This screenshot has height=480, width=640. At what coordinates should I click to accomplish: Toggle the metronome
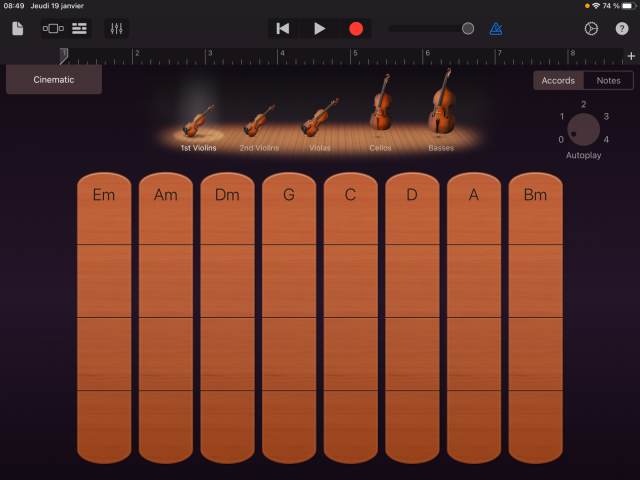(497, 28)
